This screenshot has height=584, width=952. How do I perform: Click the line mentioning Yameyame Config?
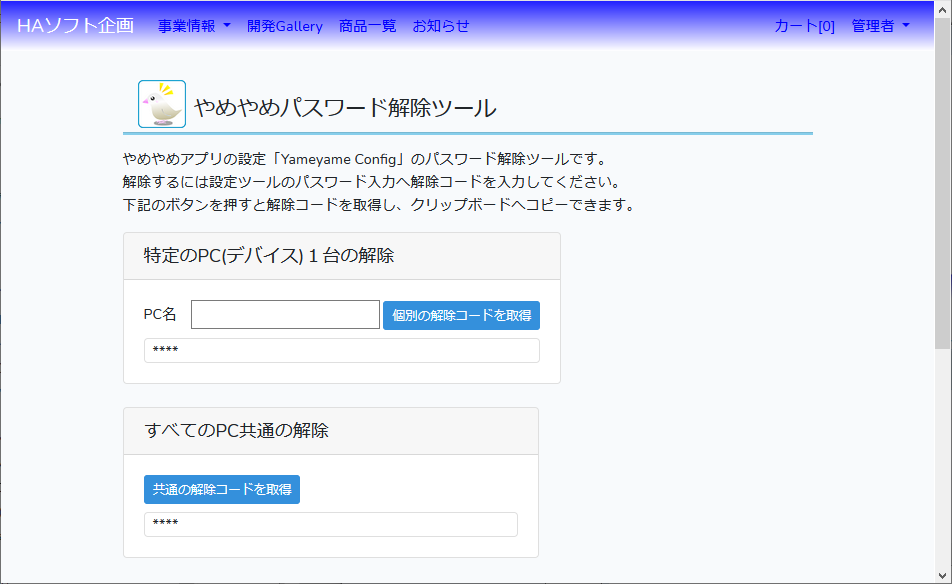(365, 159)
